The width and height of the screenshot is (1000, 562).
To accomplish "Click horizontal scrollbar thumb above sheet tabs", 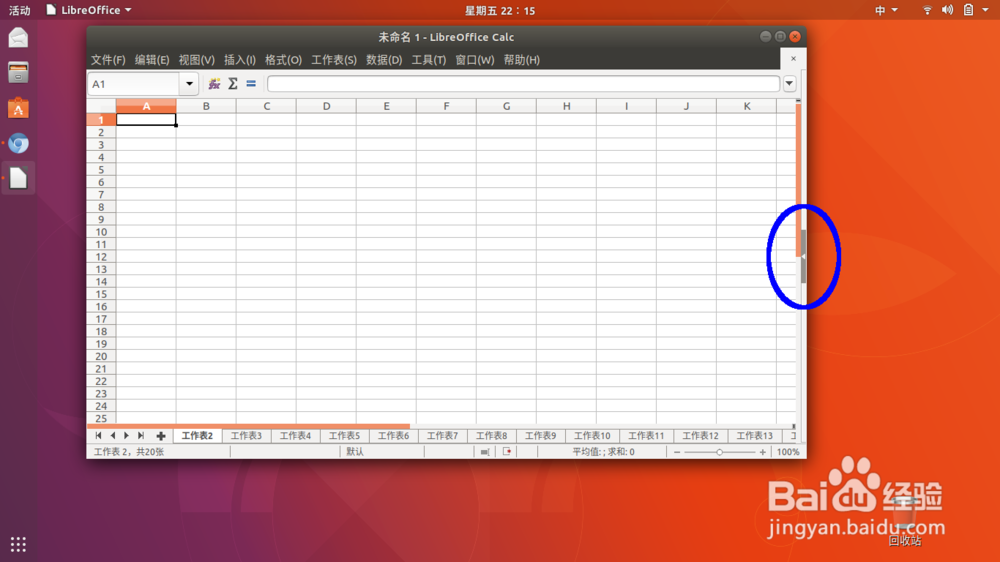I will pos(249,426).
